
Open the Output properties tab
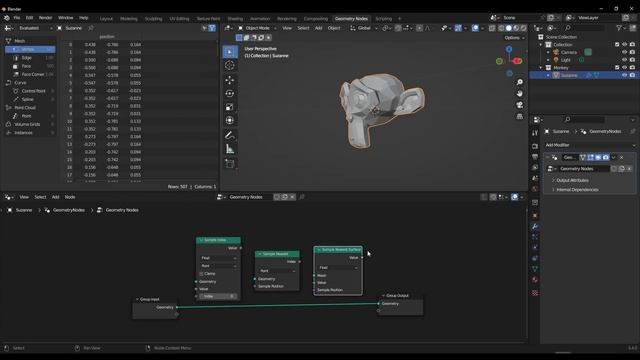[x=535, y=157]
